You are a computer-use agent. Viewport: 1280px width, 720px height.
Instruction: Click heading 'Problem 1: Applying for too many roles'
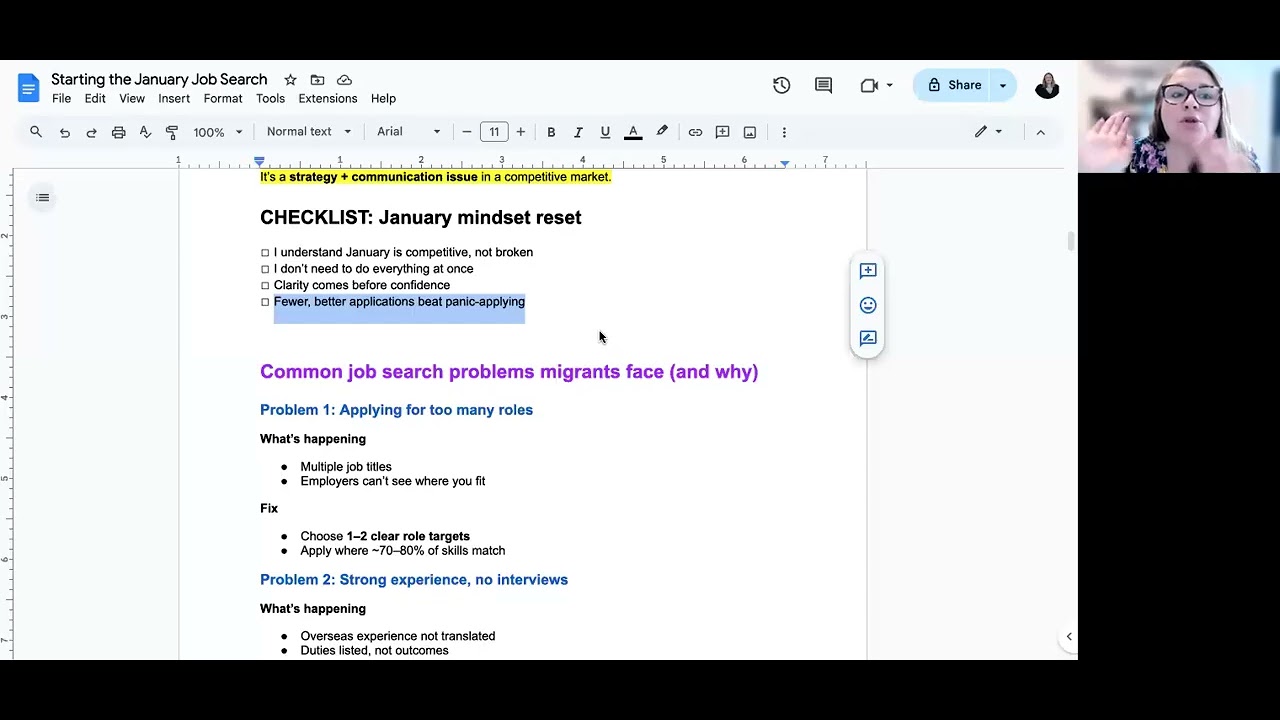(396, 410)
